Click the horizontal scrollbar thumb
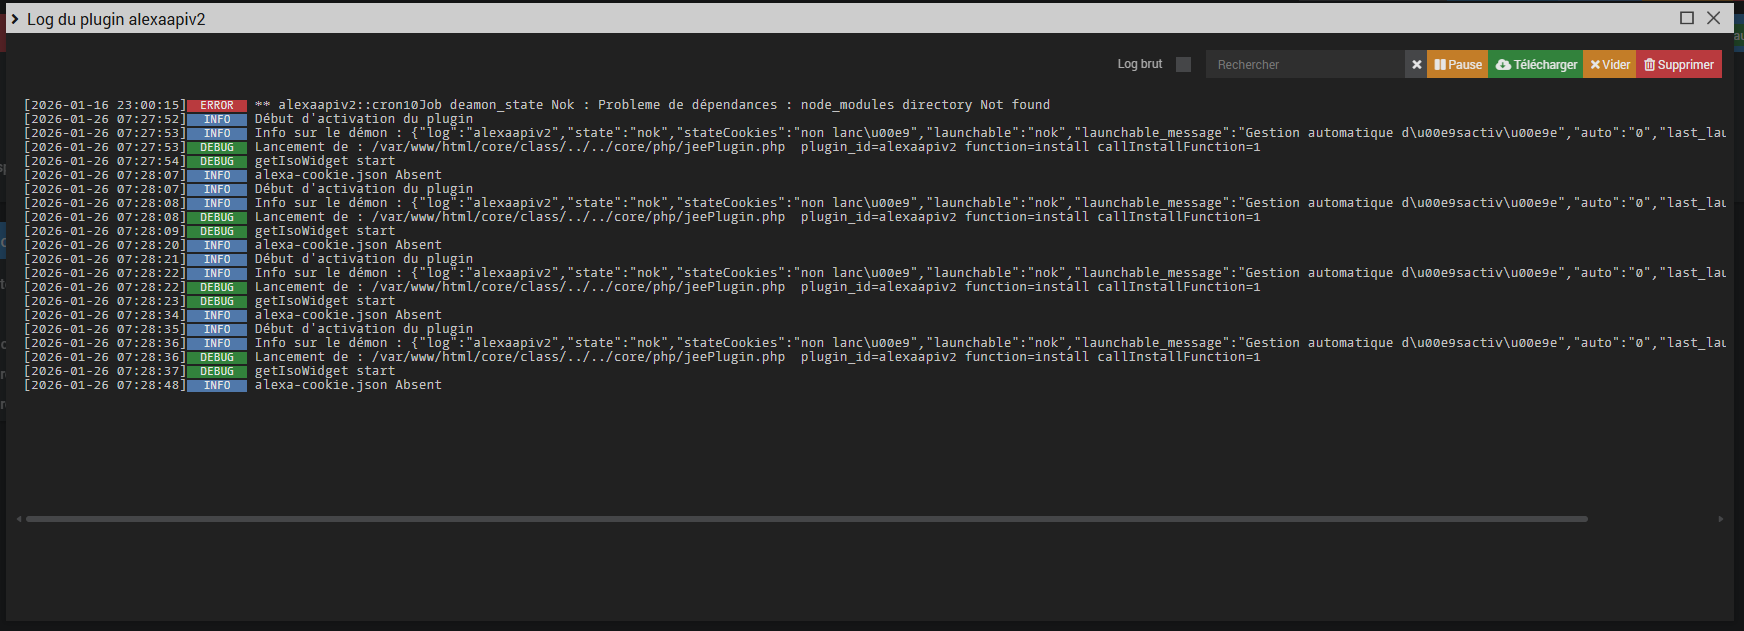Screen dimensions: 1744x631 point(807,519)
